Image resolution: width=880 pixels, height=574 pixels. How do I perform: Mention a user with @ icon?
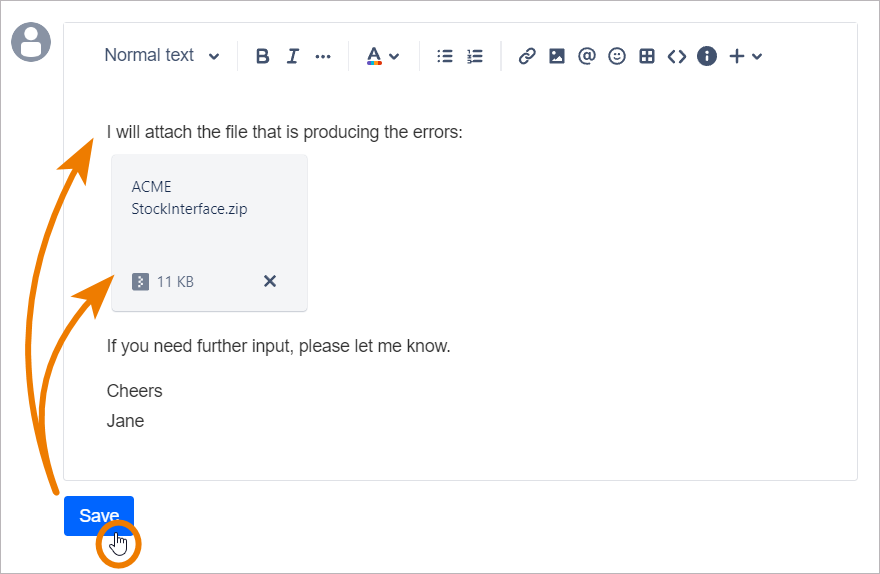tap(587, 56)
